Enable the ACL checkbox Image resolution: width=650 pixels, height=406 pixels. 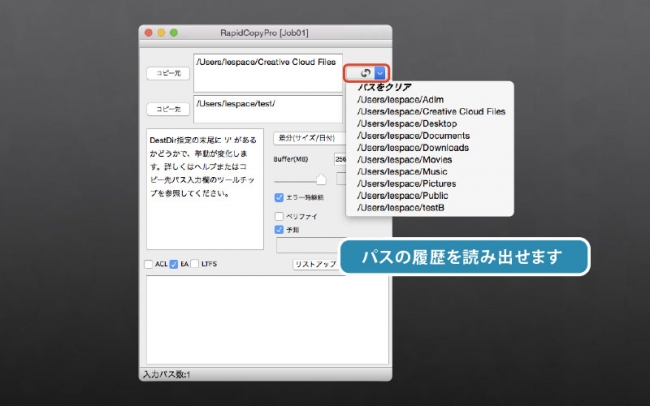click(148, 264)
